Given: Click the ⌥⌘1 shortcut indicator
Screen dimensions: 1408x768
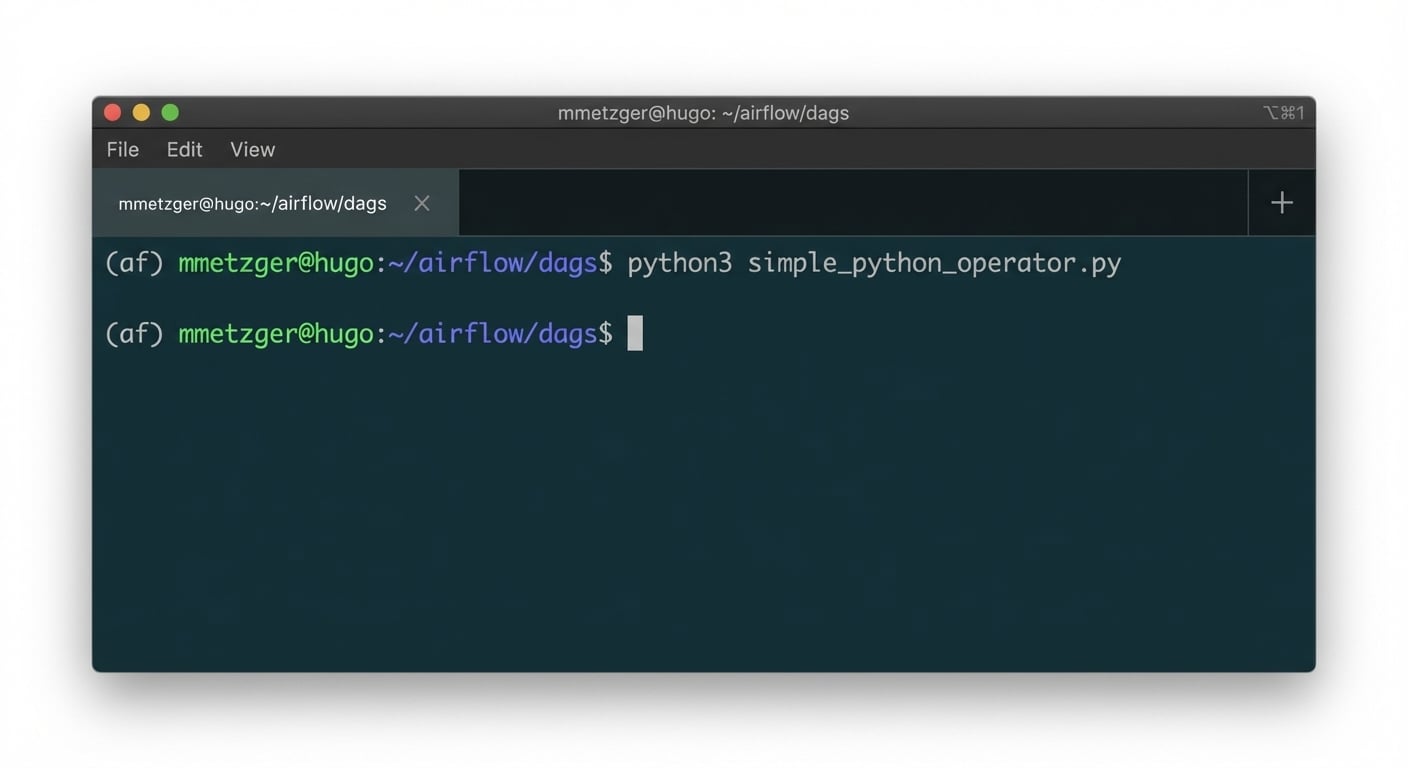Looking at the screenshot, I should (1283, 112).
